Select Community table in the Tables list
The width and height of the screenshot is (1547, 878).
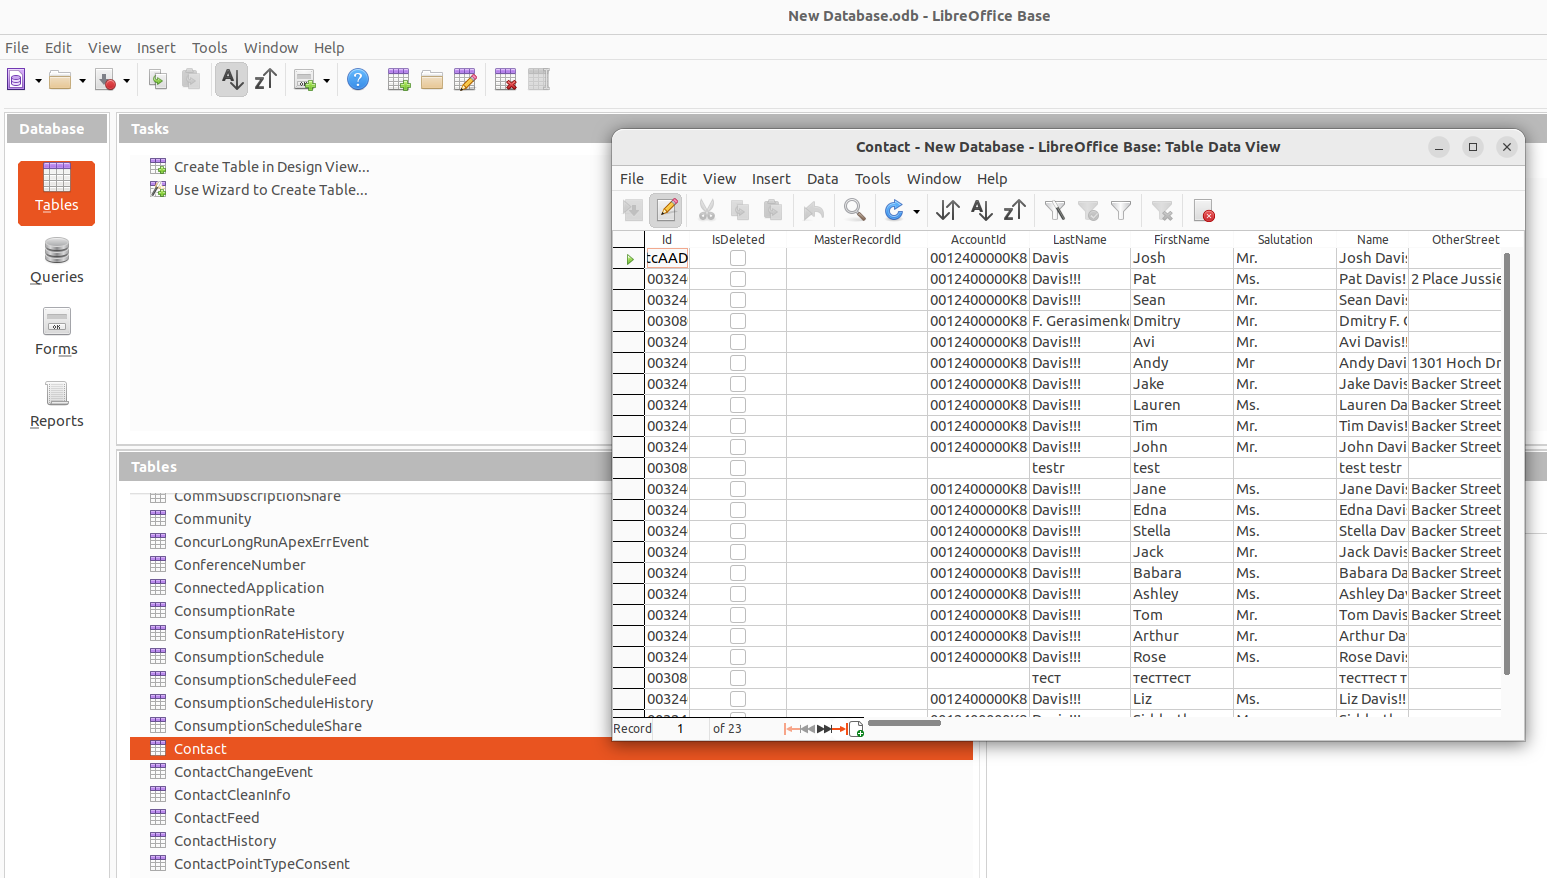click(212, 519)
